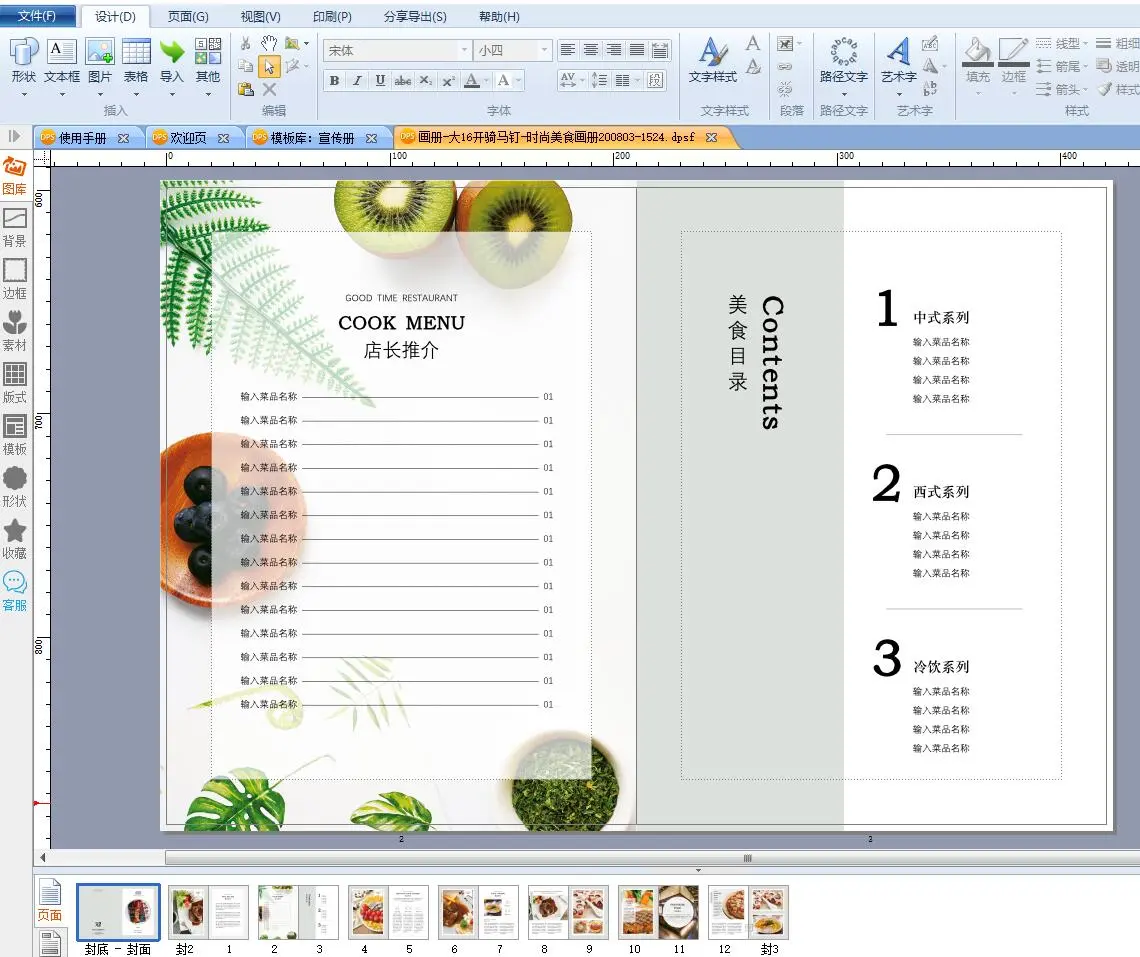Image resolution: width=1140 pixels, height=957 pixels.
Task: Open the 小四 font size dropdown
Action: [544, 50]
